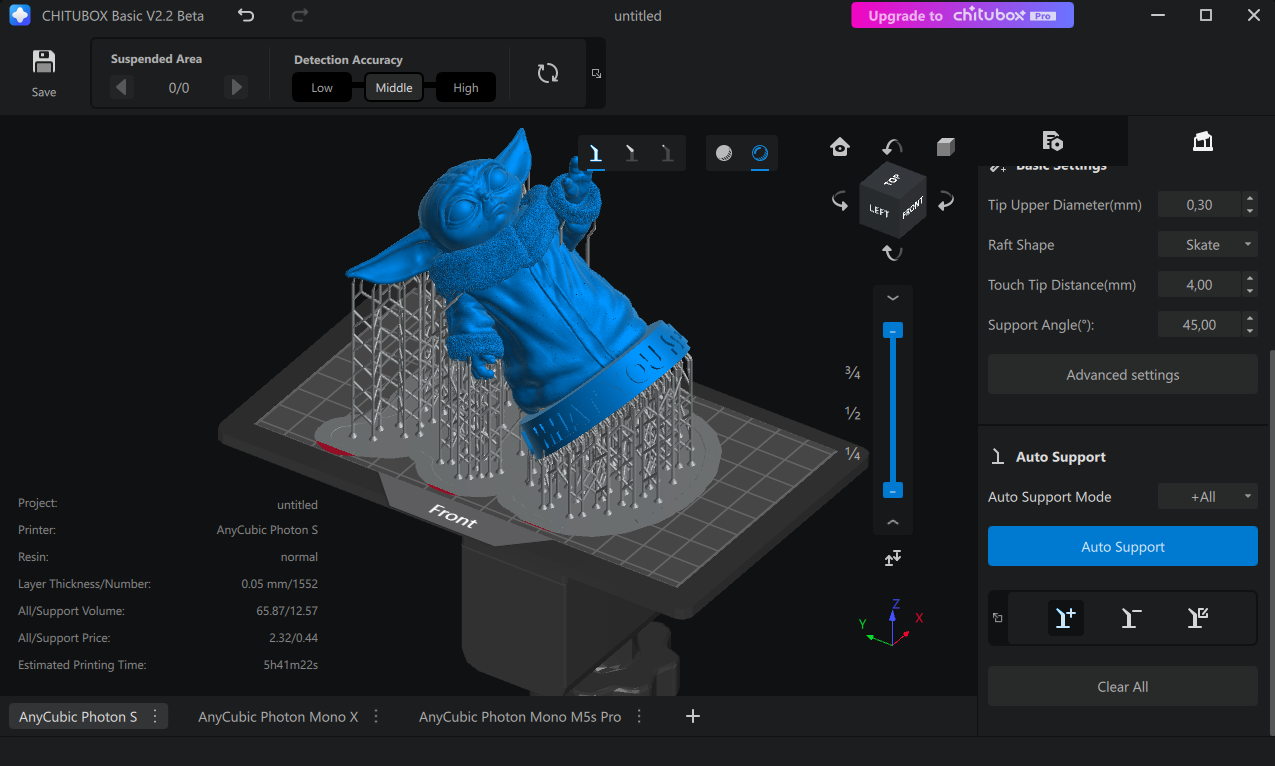Select the delete support tool icon
The width and height of the screenshot is (1275, 766).
tap(1131, 618)
